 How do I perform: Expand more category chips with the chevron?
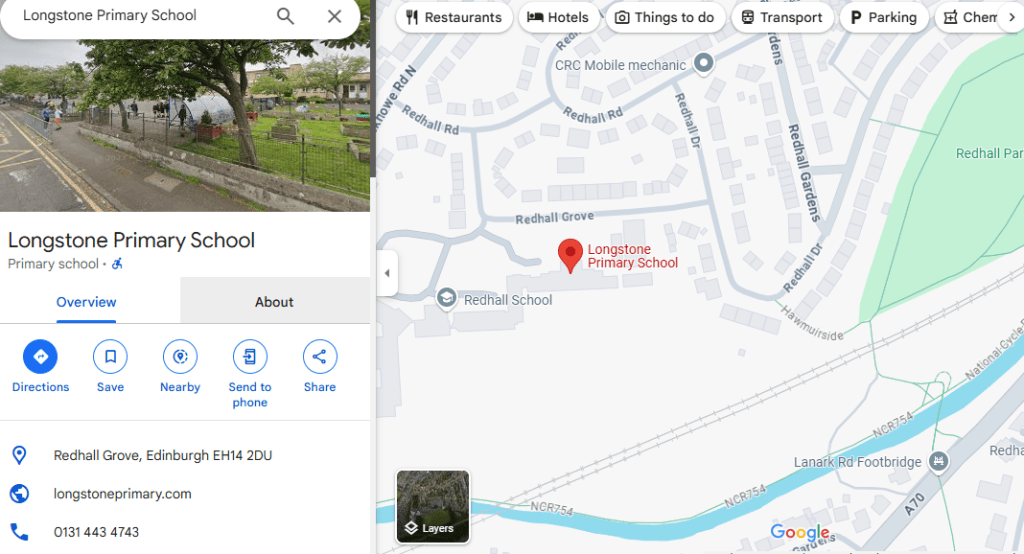click(x=1012, y=18)
